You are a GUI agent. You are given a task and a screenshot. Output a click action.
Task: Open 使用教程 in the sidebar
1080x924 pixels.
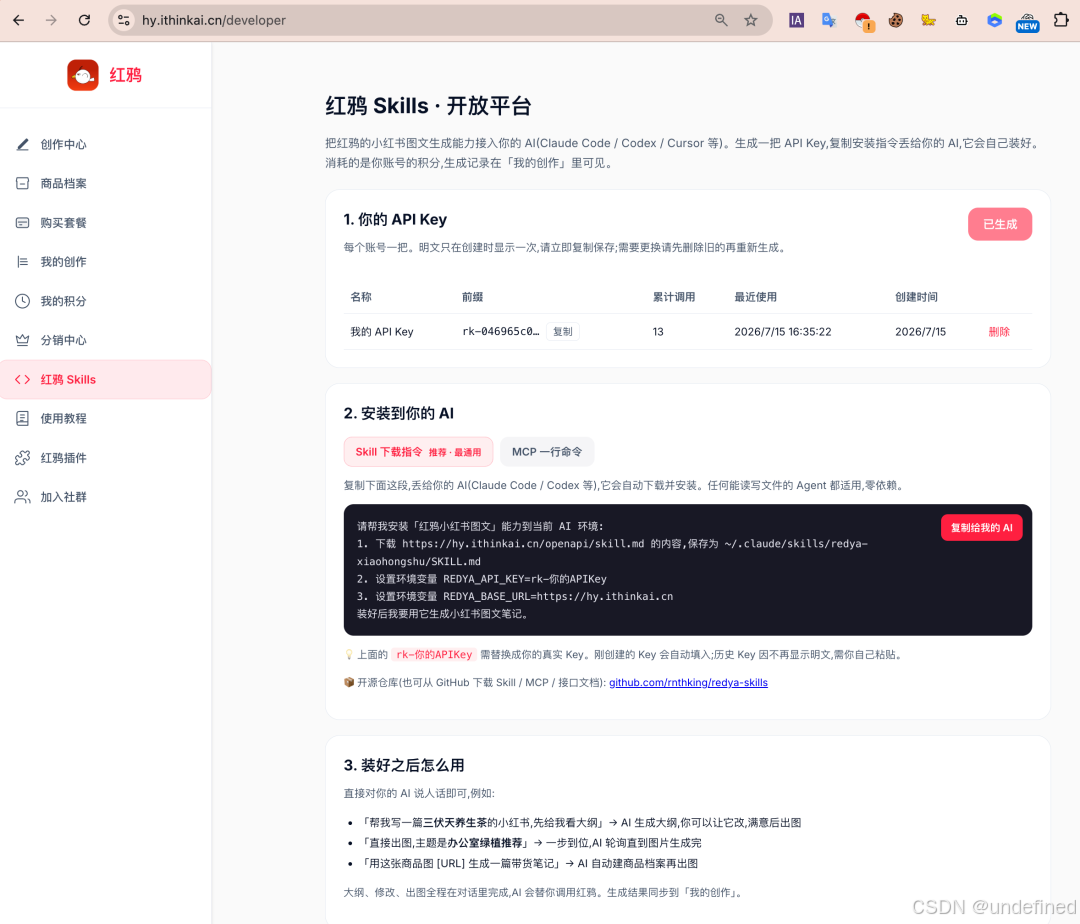click(x=105, y=418)
